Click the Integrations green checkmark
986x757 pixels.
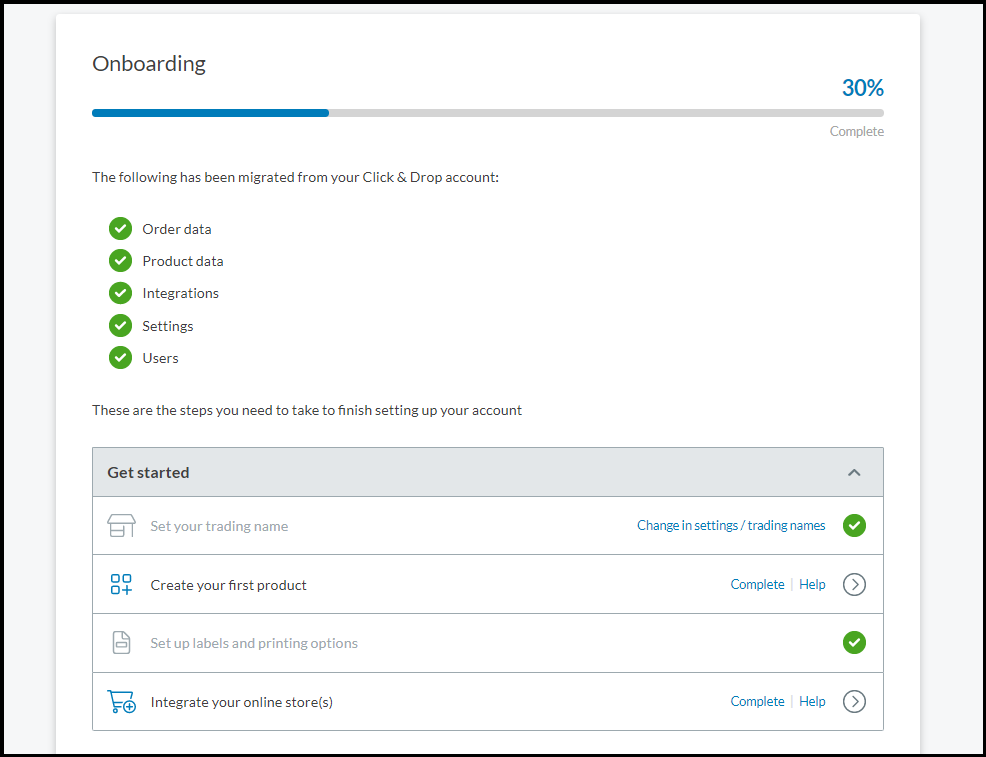(120, 293)
